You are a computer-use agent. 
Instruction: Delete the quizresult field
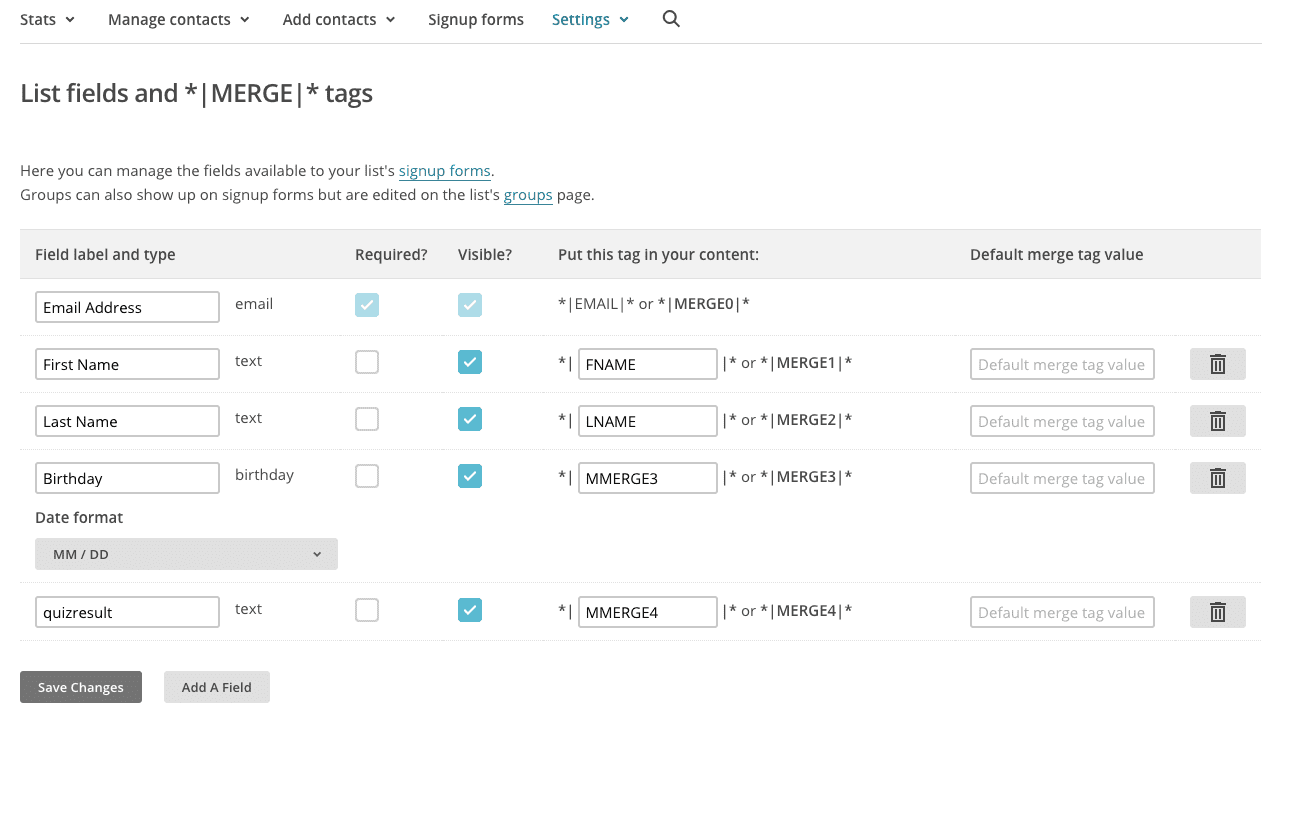(1217, 612)
